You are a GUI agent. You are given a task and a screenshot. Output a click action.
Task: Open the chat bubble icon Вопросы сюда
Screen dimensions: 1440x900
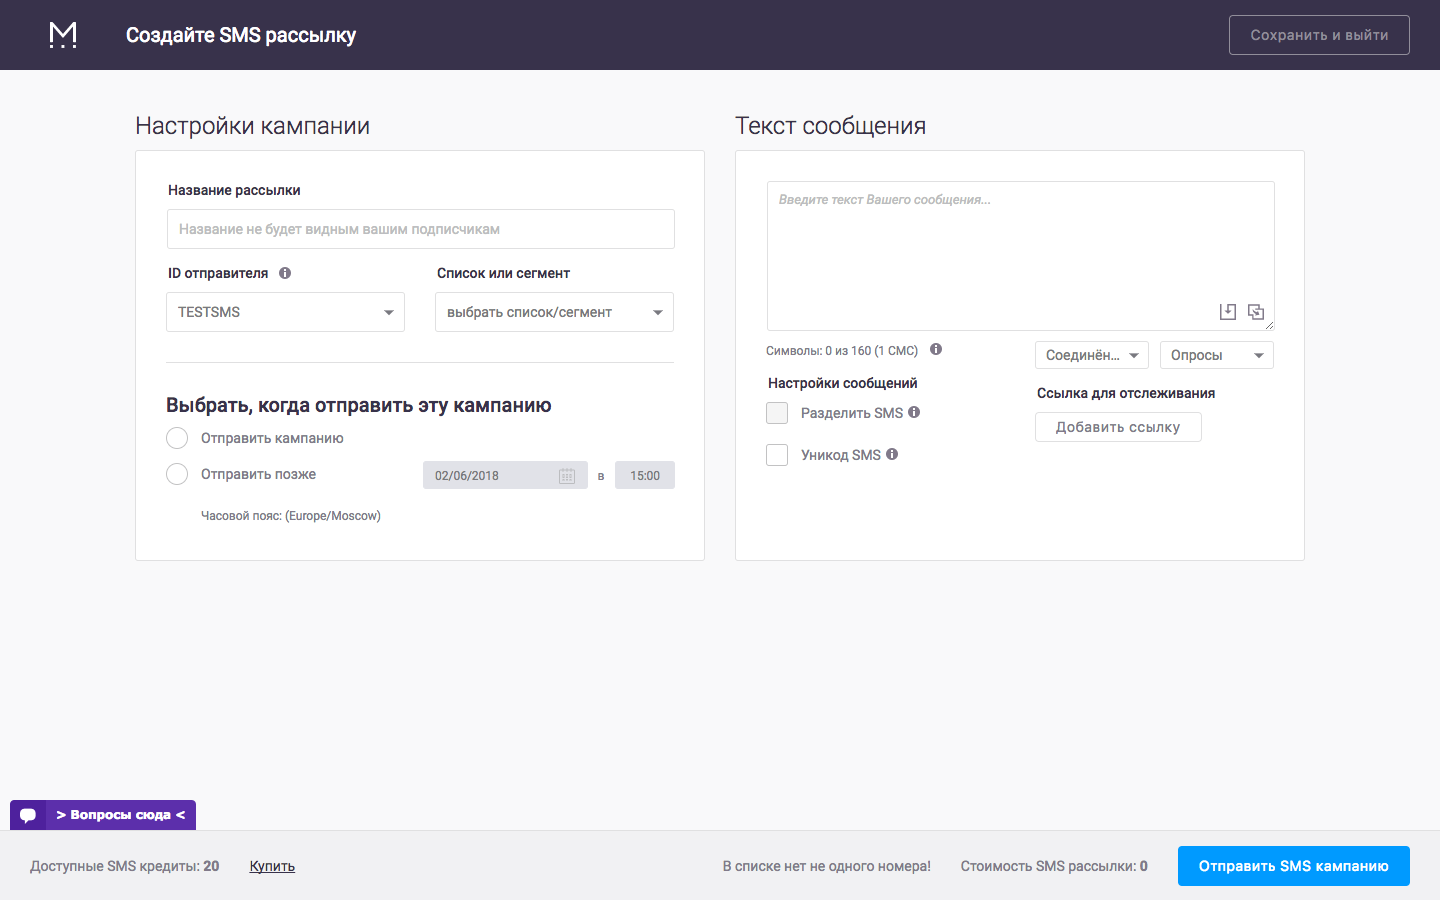click(27, 814)
